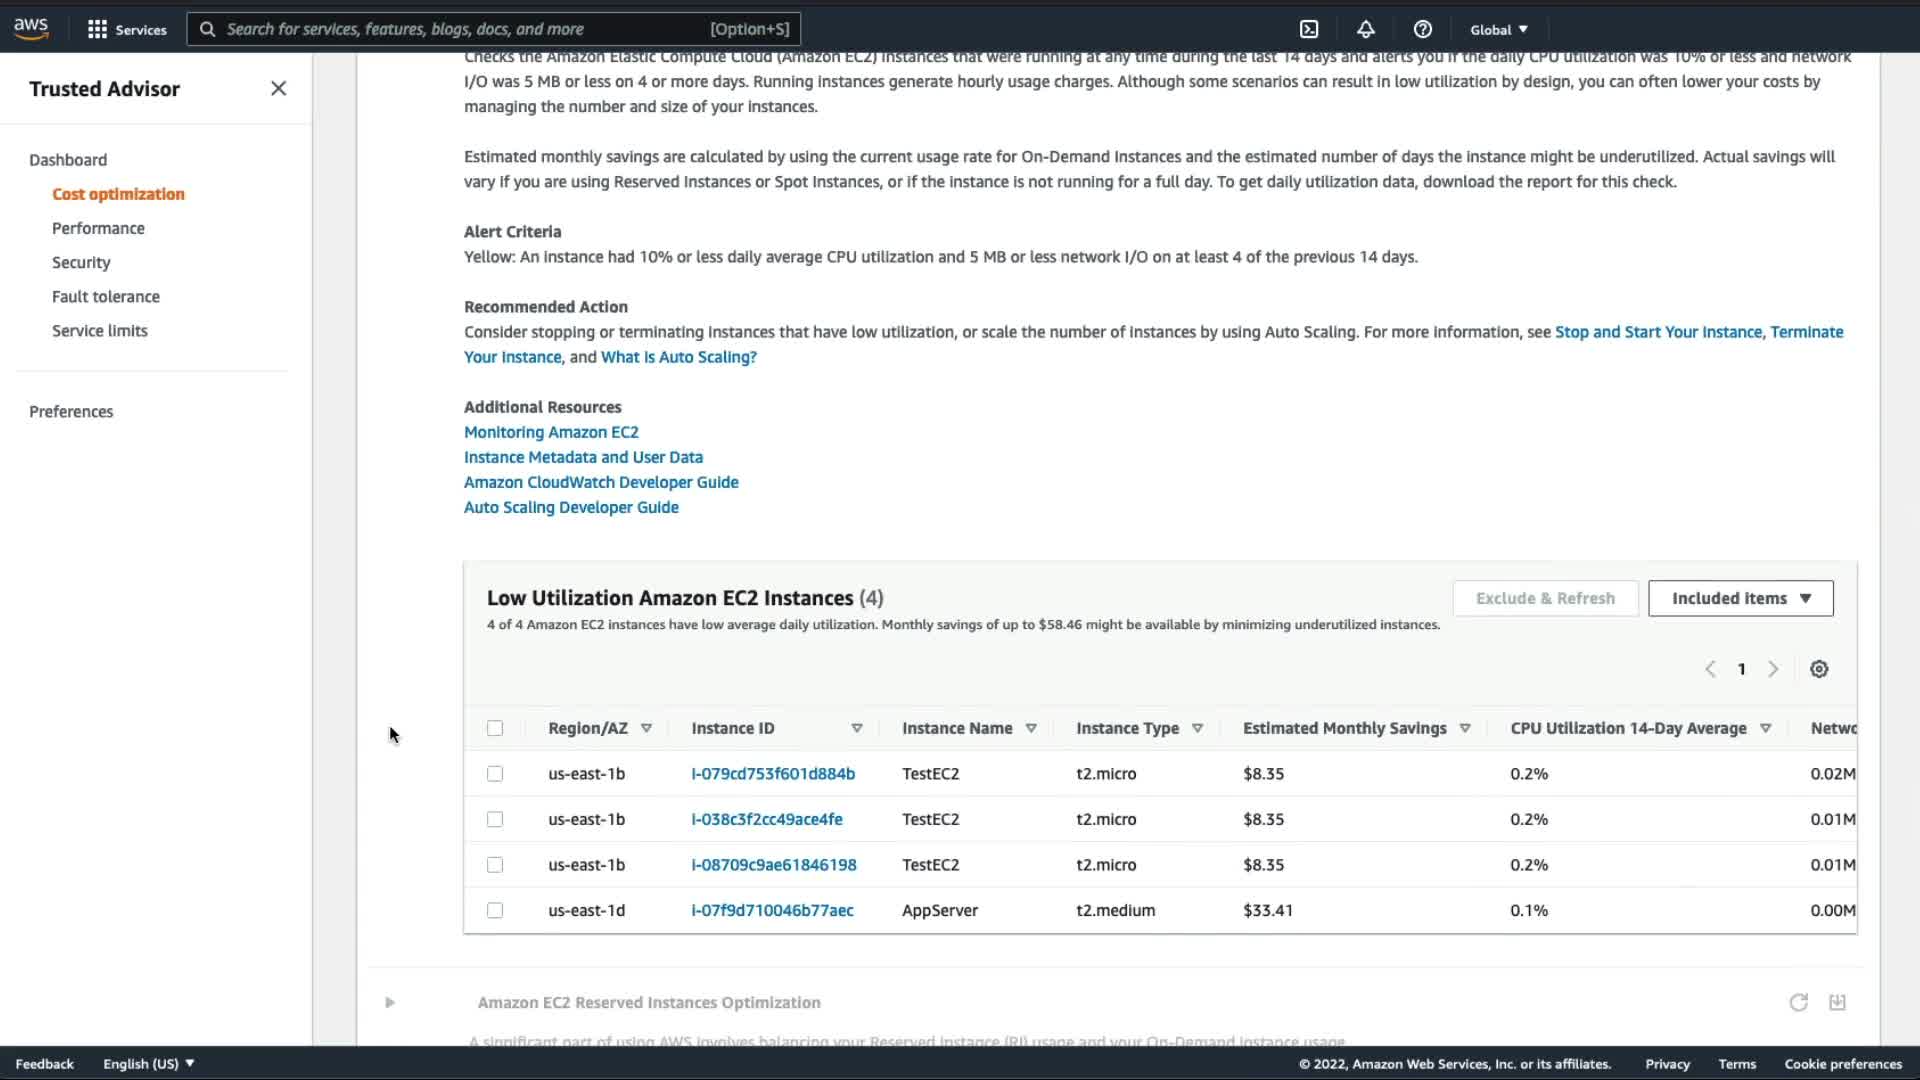Expand the Global region selector

point(1498,29)
